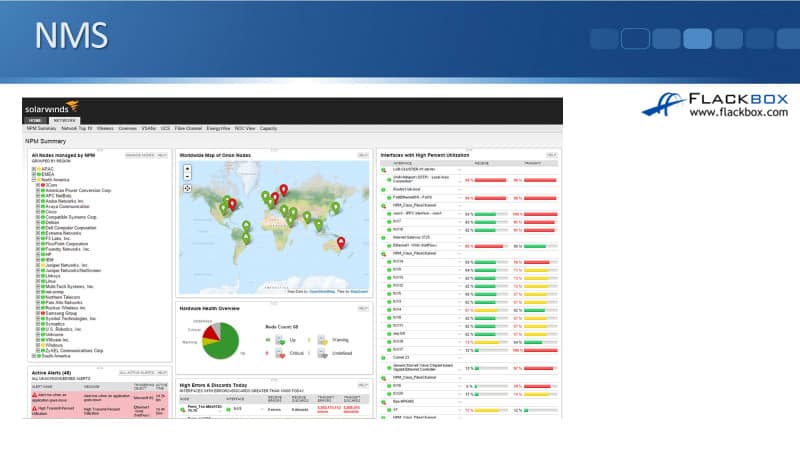Expand the South America tree node
The height and width of the screenshot is (450, 800).
click(35, 357)
